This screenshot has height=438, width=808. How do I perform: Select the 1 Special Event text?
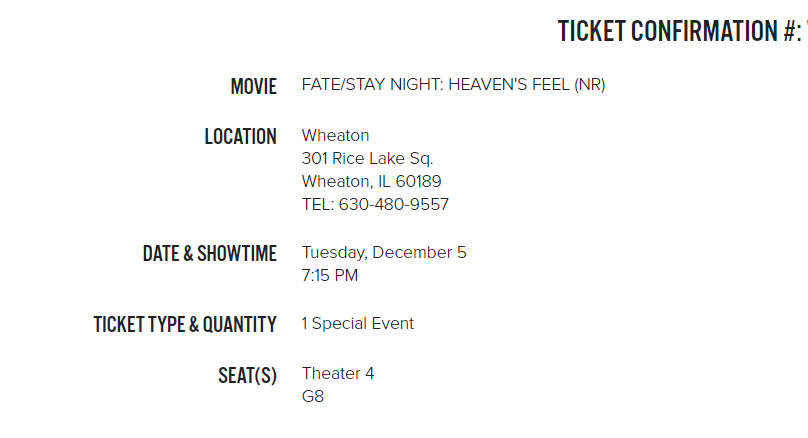[x=358, y=324]
